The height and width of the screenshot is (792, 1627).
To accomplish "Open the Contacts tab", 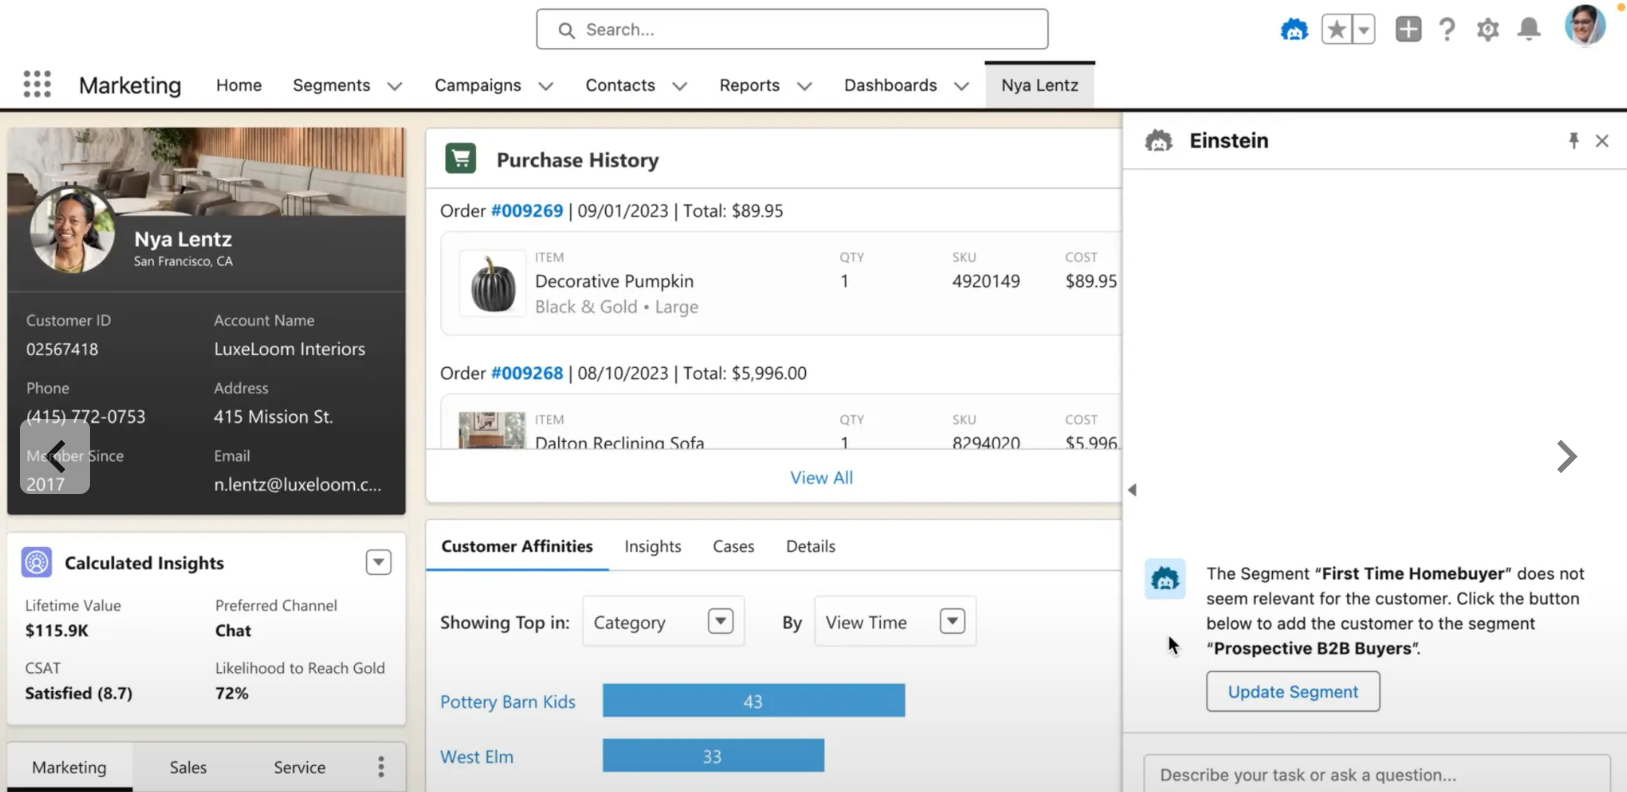I will click(x=620, y=85).
